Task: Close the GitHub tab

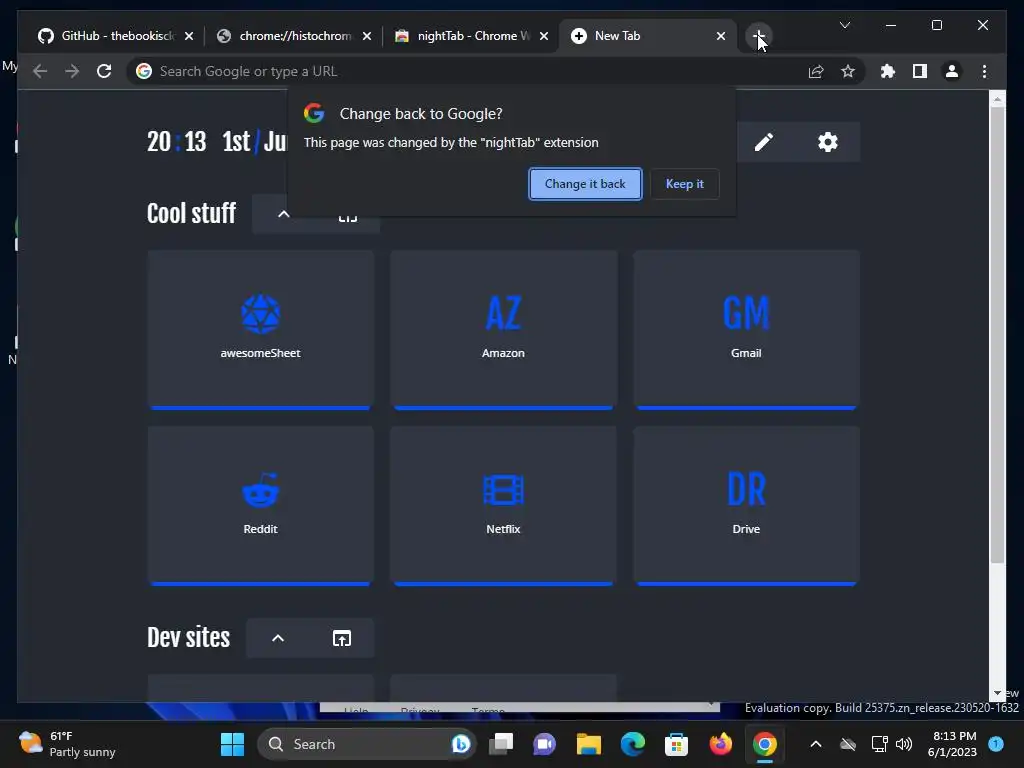Action: pyautogui.click(x=189, y=36)
